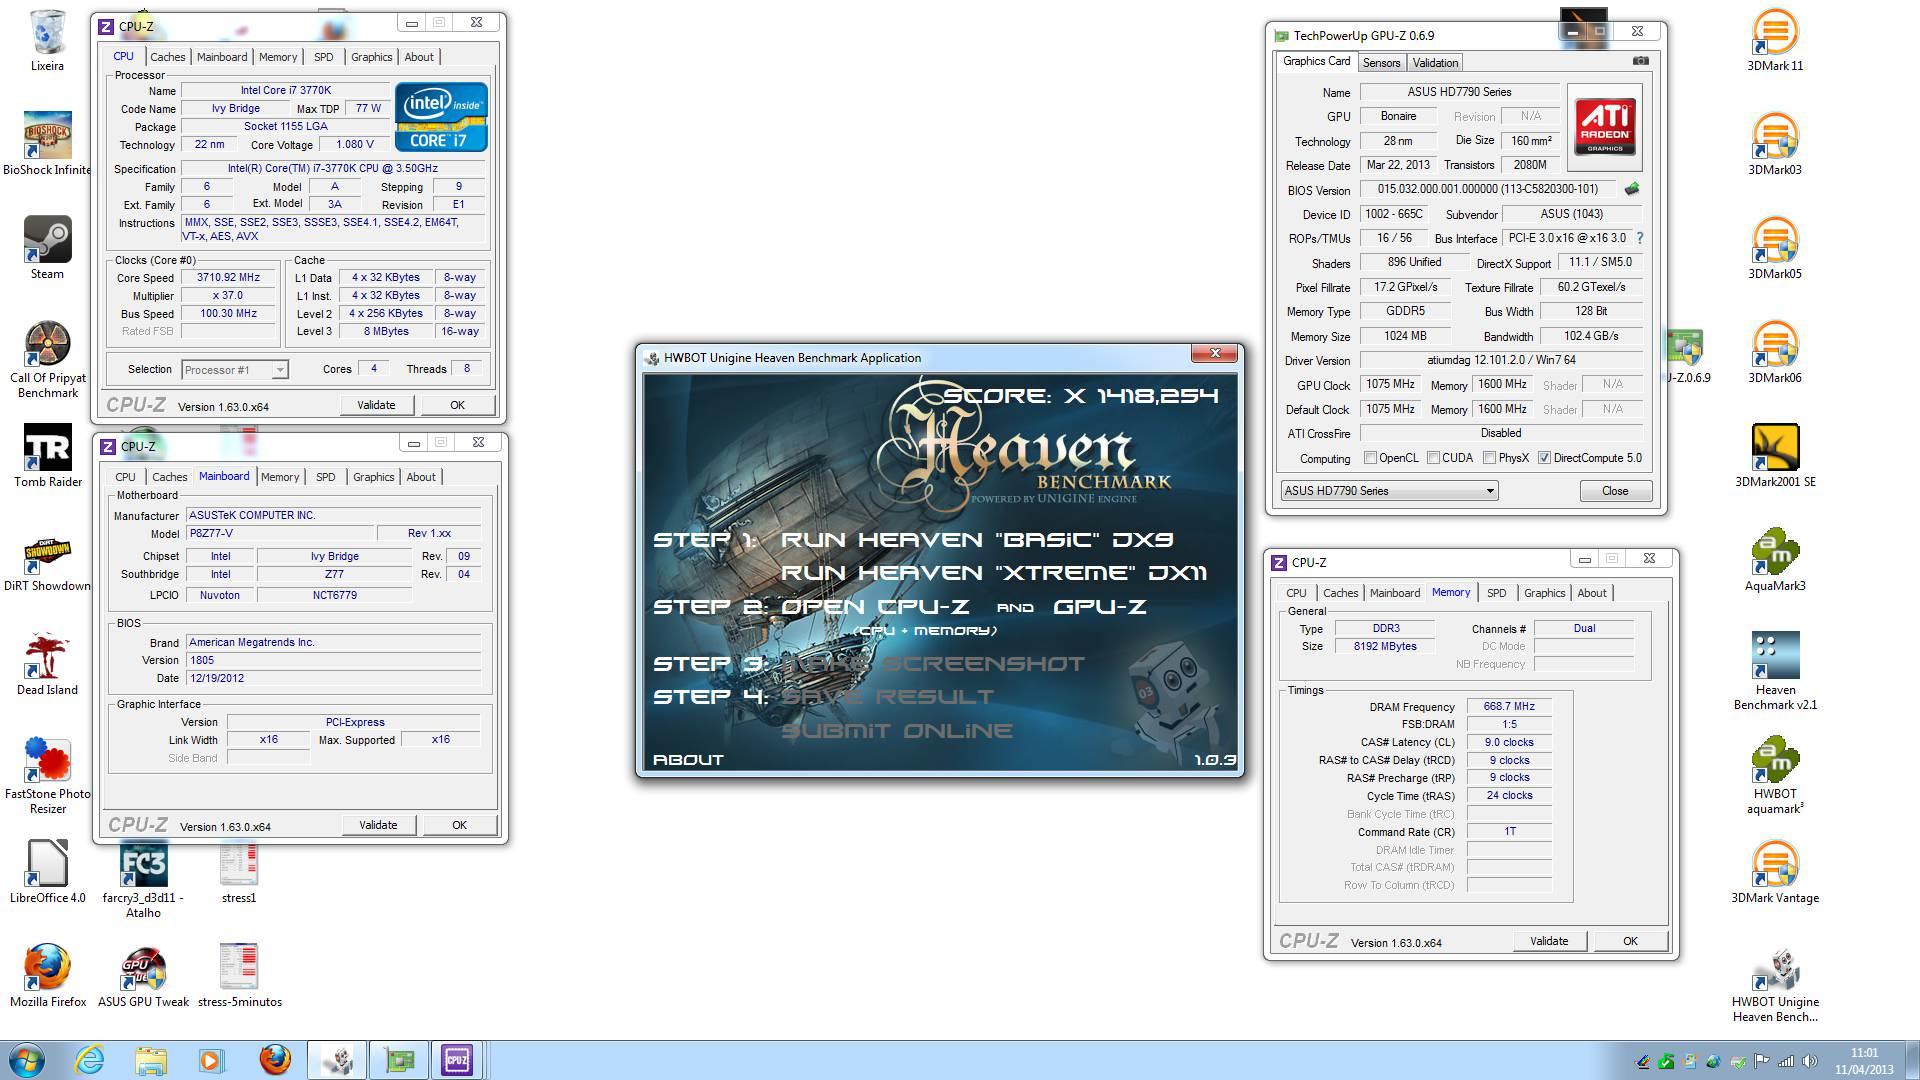1920x1080 pixels.
Task: Open farcry3_d3d11 Atalho shortcut
Action: (x=143, y=880)
